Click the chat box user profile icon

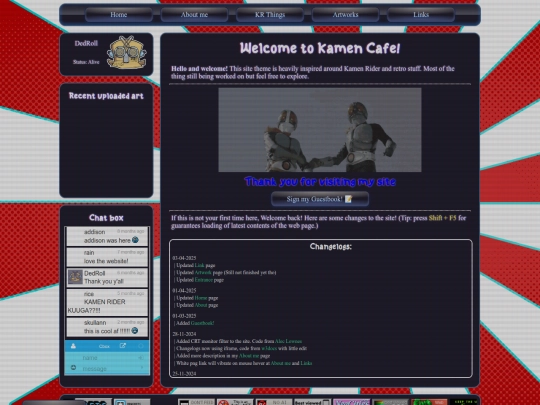click(73, 346)
